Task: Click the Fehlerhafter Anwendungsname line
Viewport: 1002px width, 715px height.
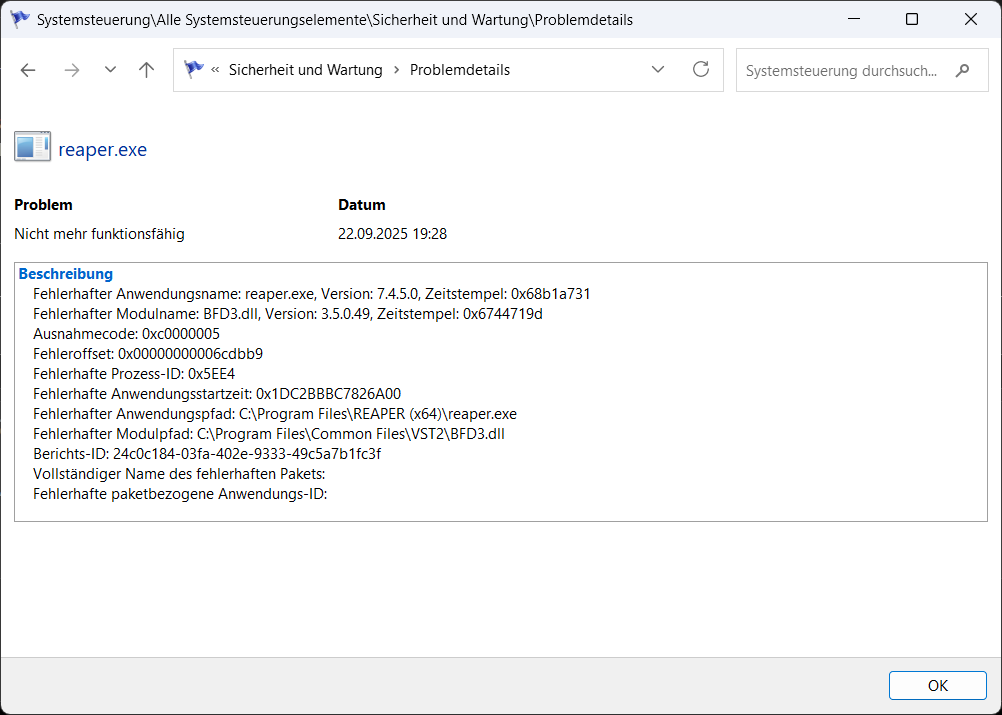Action: point(312,294)
